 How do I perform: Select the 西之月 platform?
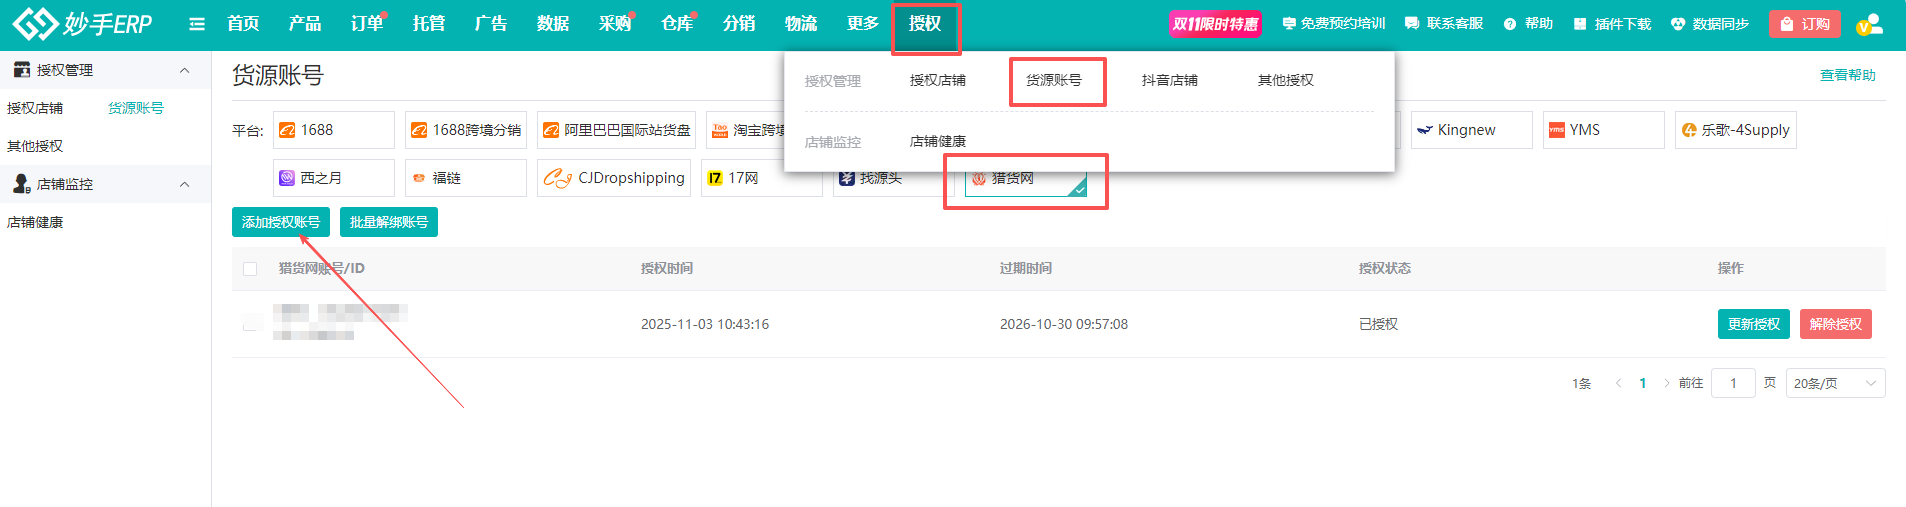point(333,178)
